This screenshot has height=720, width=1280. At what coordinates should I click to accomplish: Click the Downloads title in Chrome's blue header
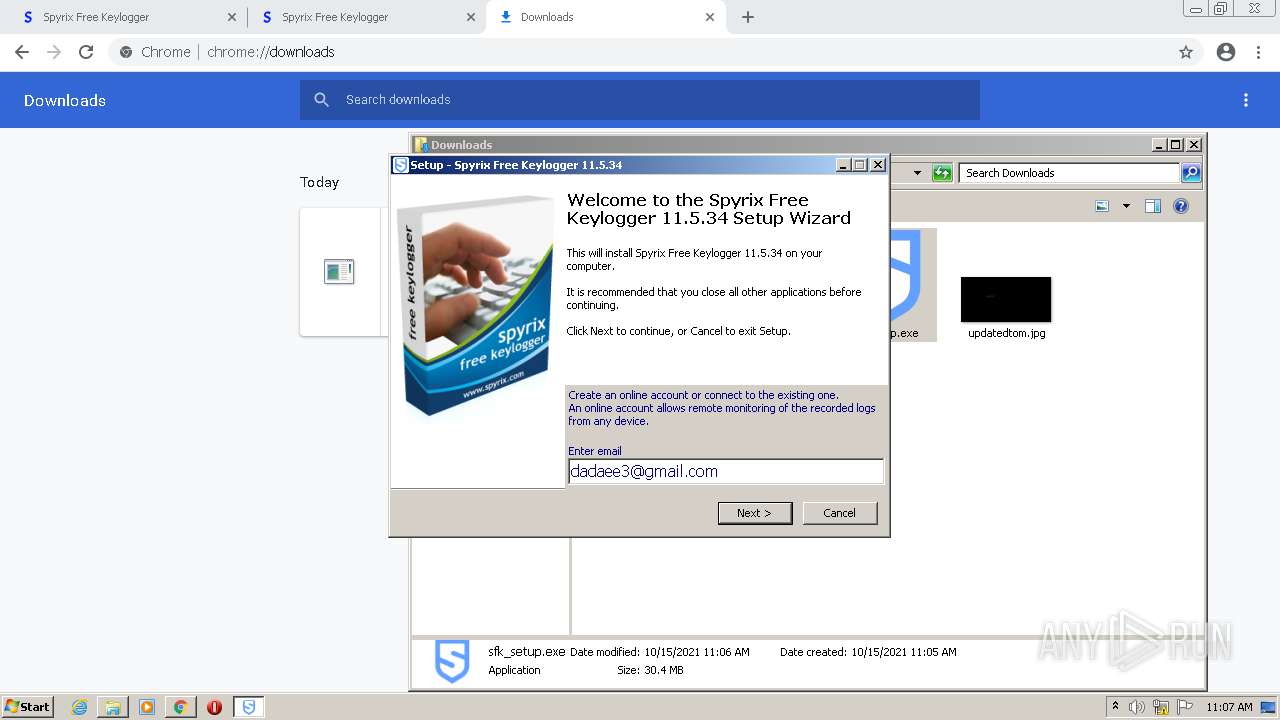click(x=65, y=100)
